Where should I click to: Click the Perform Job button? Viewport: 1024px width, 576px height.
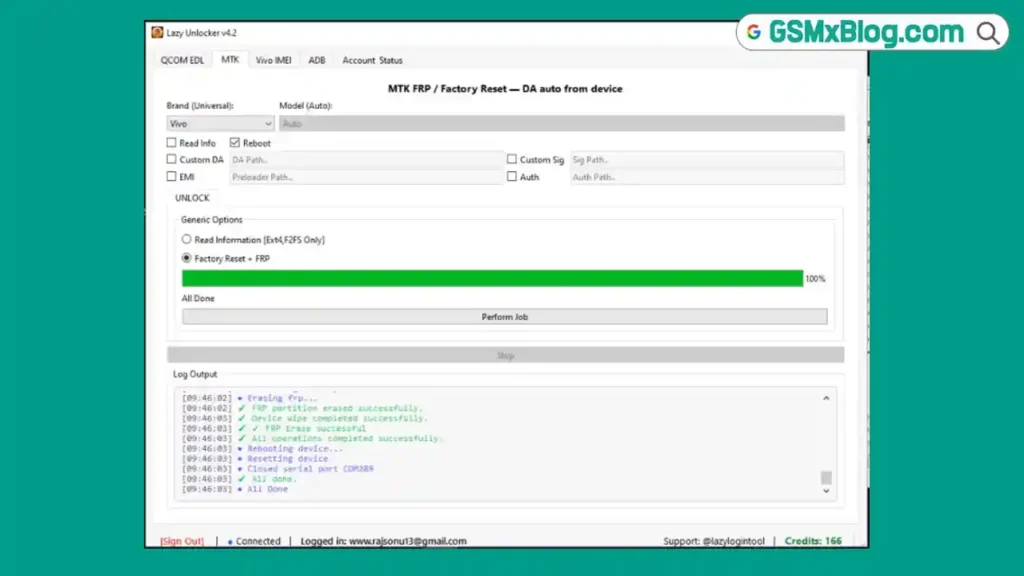point(504,317)
